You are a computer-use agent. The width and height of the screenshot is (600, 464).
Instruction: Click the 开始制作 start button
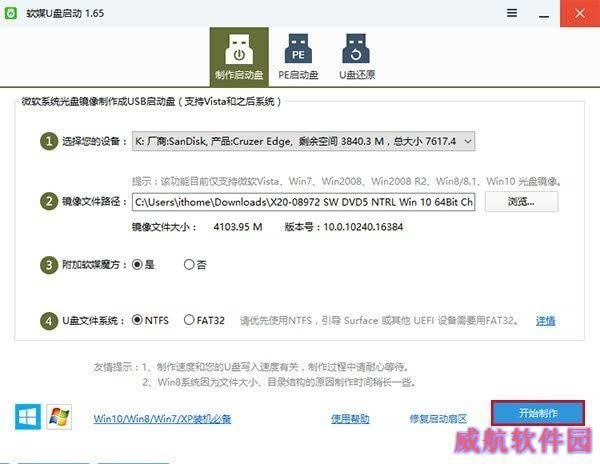click(x=538, y=413)
